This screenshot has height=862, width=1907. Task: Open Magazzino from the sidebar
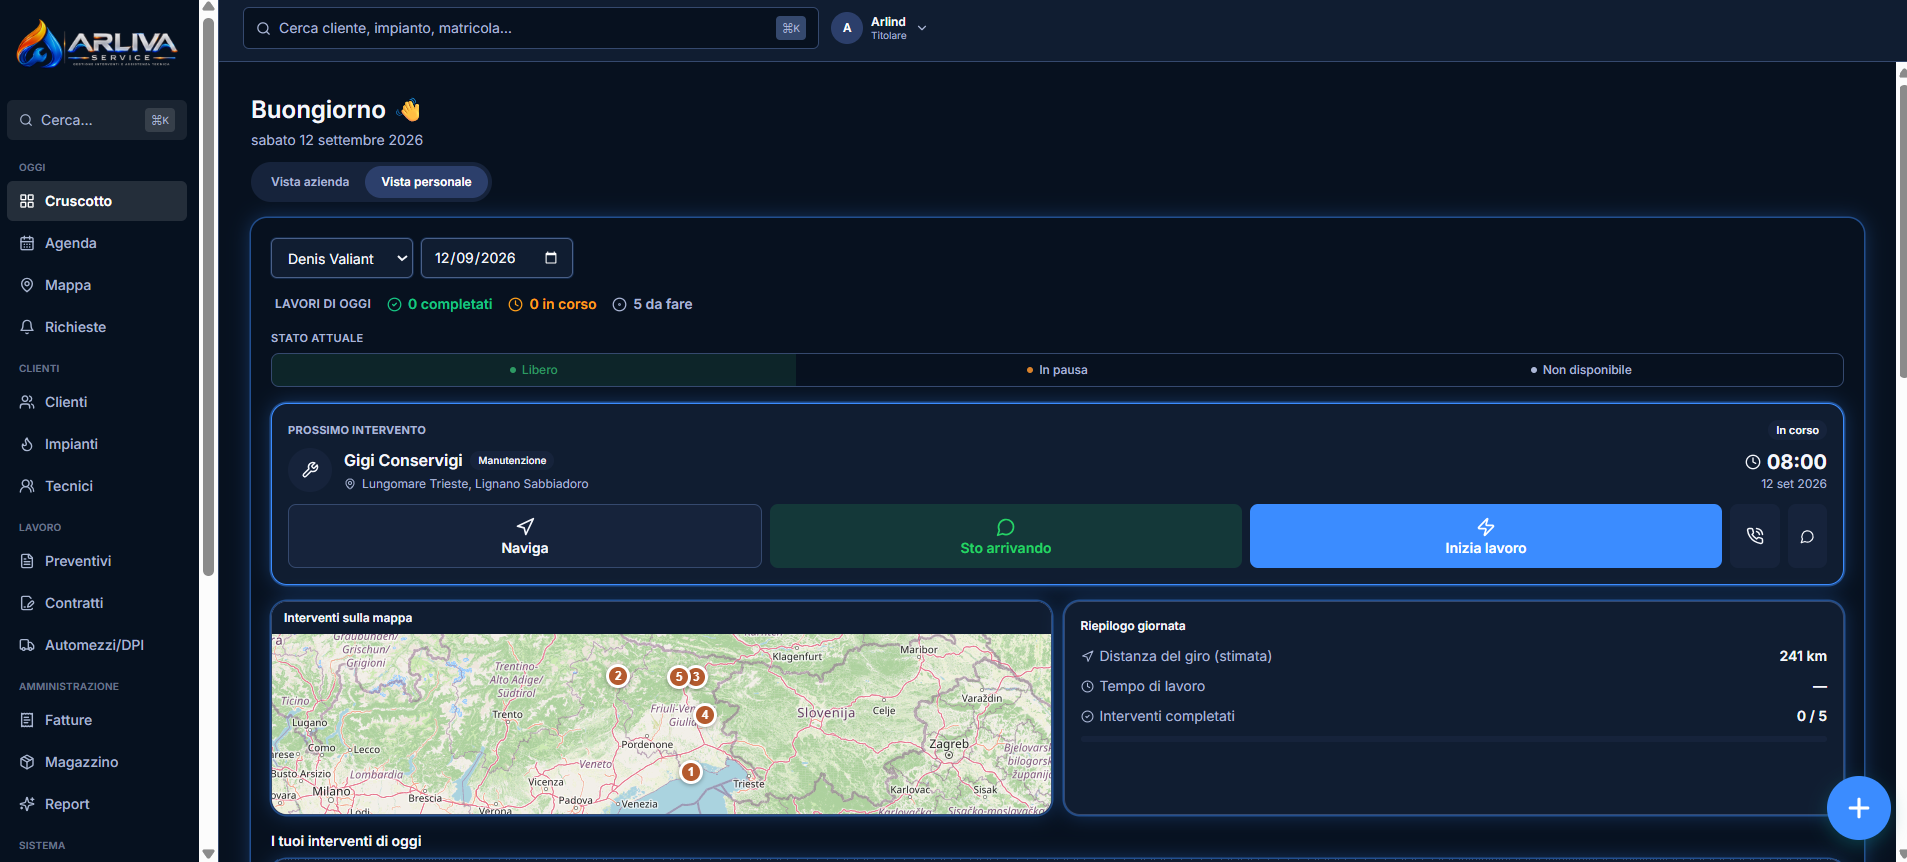97,762
